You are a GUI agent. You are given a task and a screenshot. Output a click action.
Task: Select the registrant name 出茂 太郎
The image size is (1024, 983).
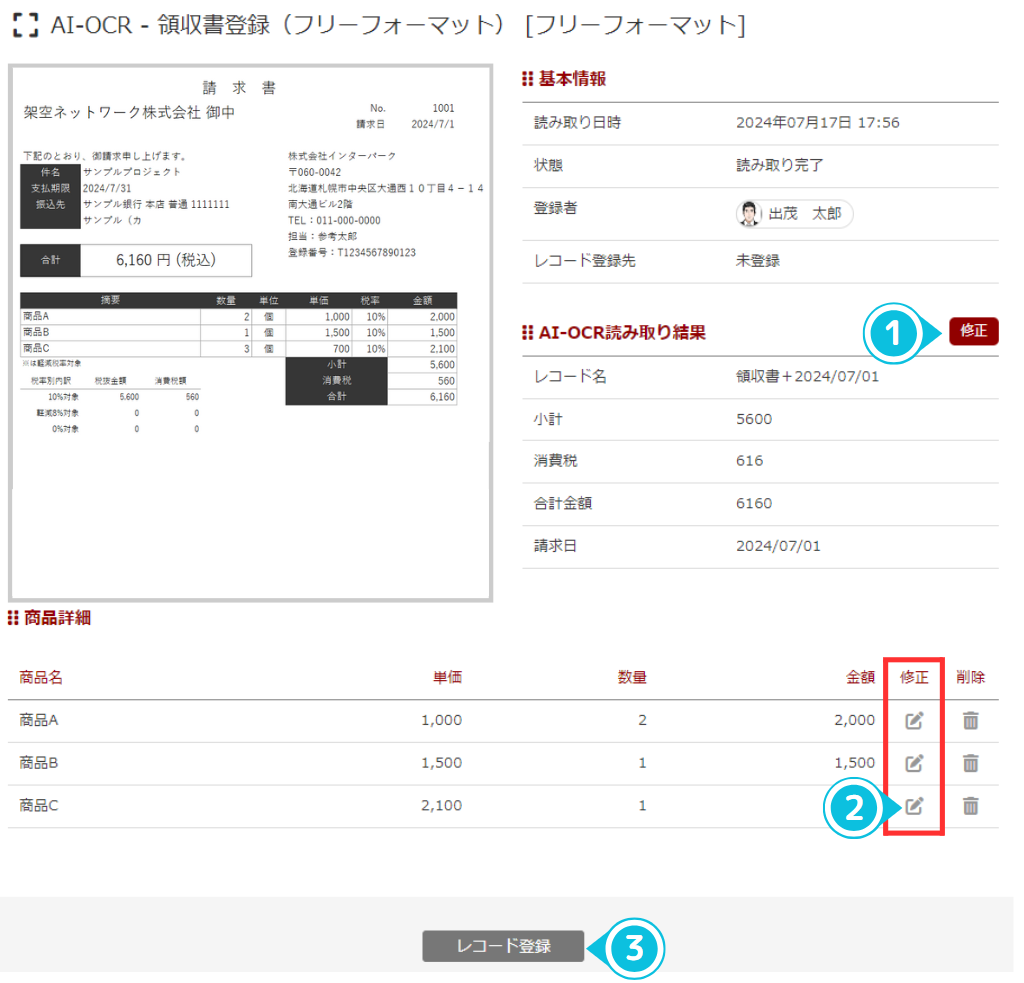pyautogui.click(x=804, y=213)
